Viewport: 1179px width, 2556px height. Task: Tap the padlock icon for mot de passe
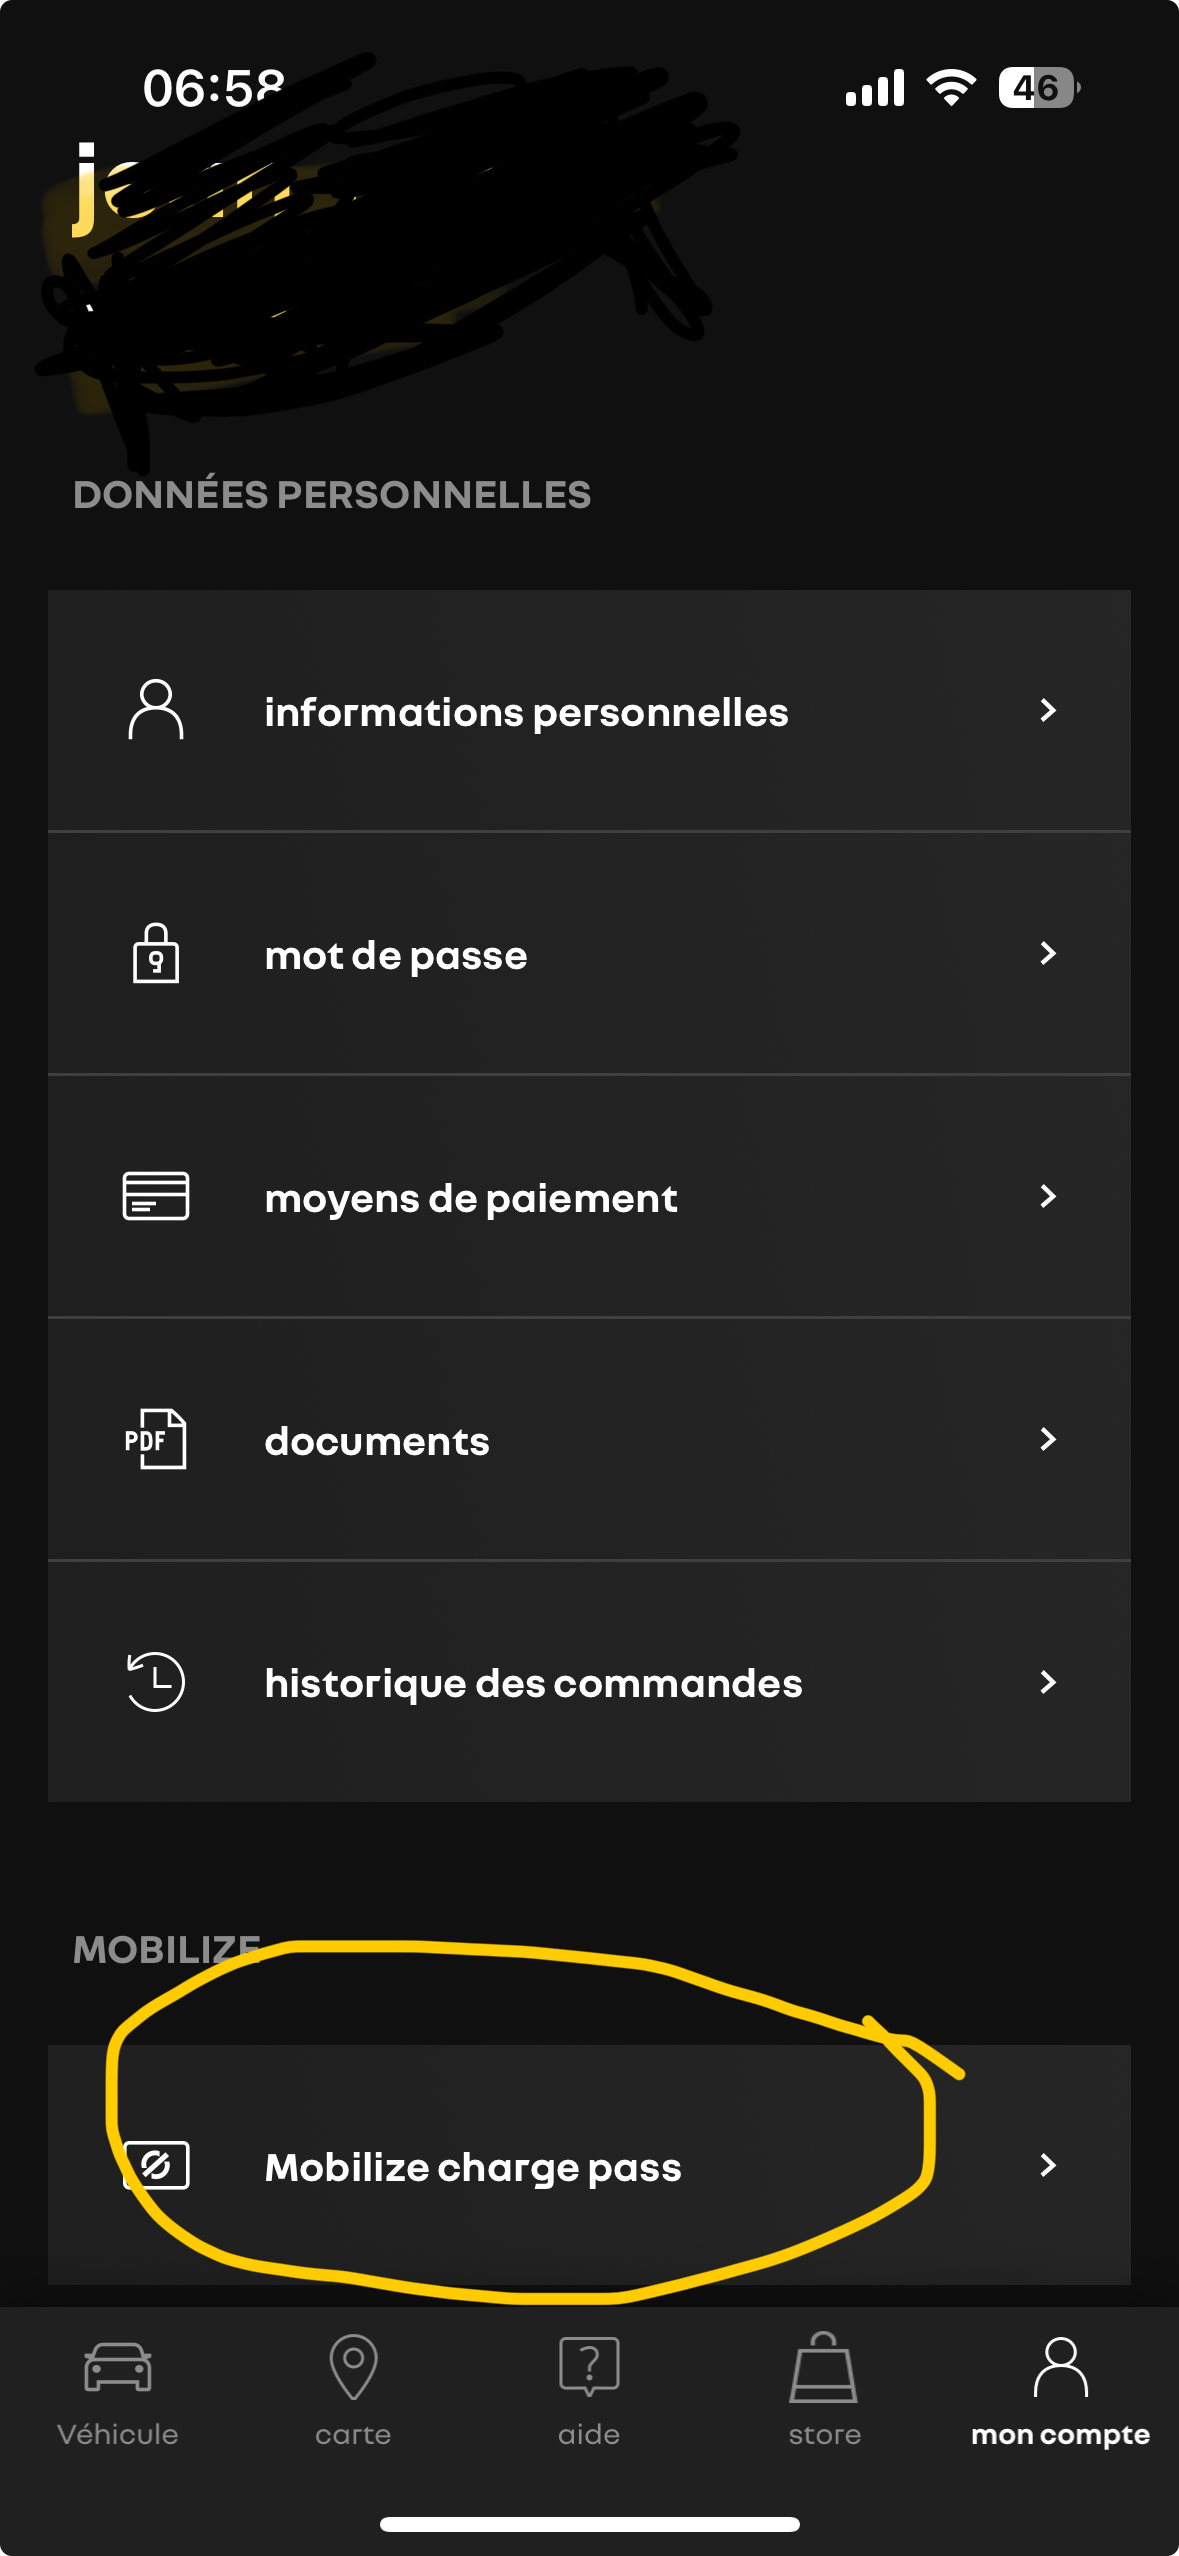tap(156, 953)
